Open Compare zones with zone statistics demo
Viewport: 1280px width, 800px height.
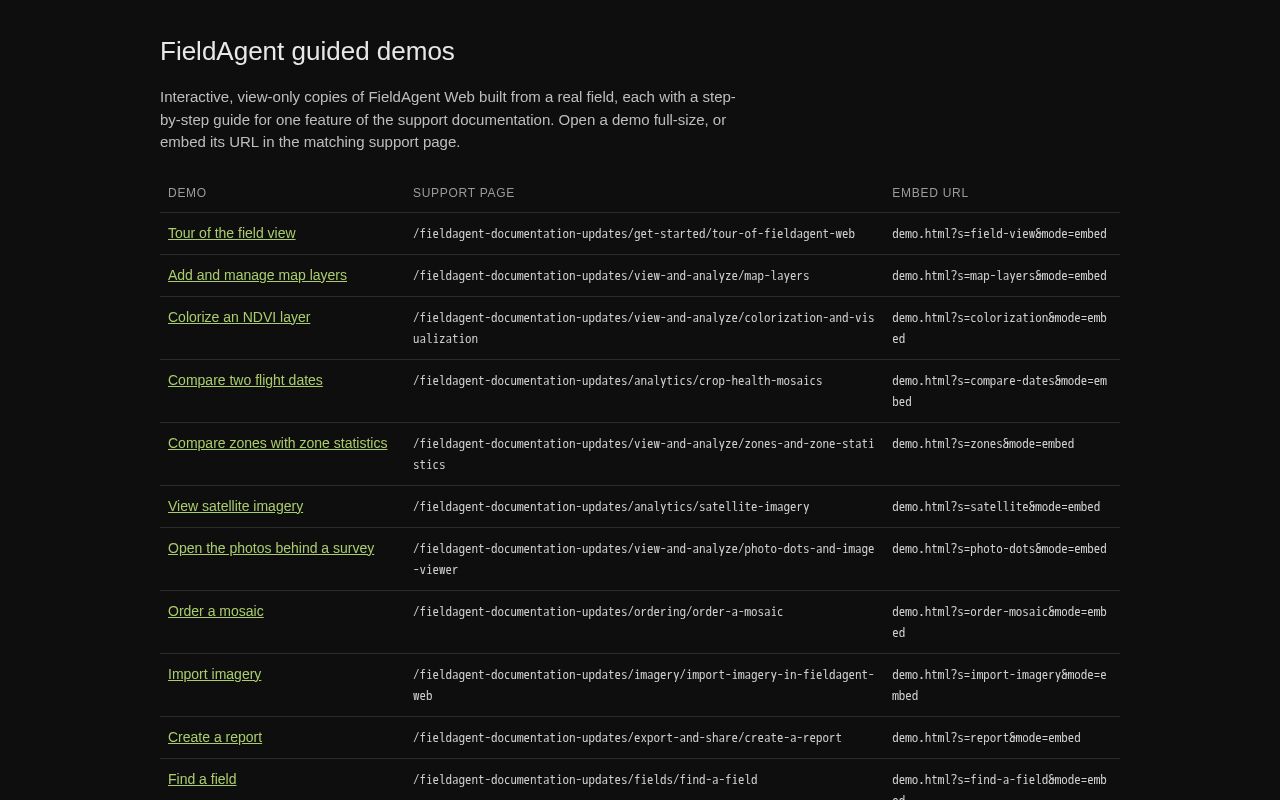(x=277, y=443)
